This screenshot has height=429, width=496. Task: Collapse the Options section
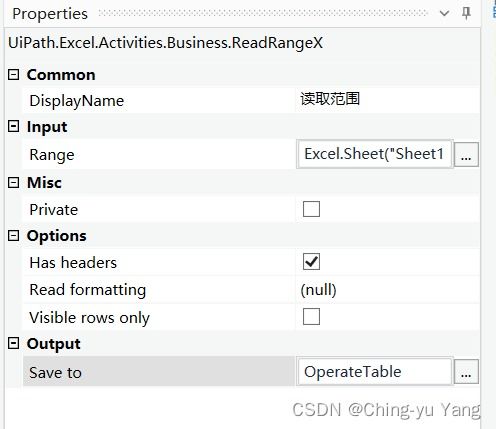pyautogui.click(x=13, y=236)
